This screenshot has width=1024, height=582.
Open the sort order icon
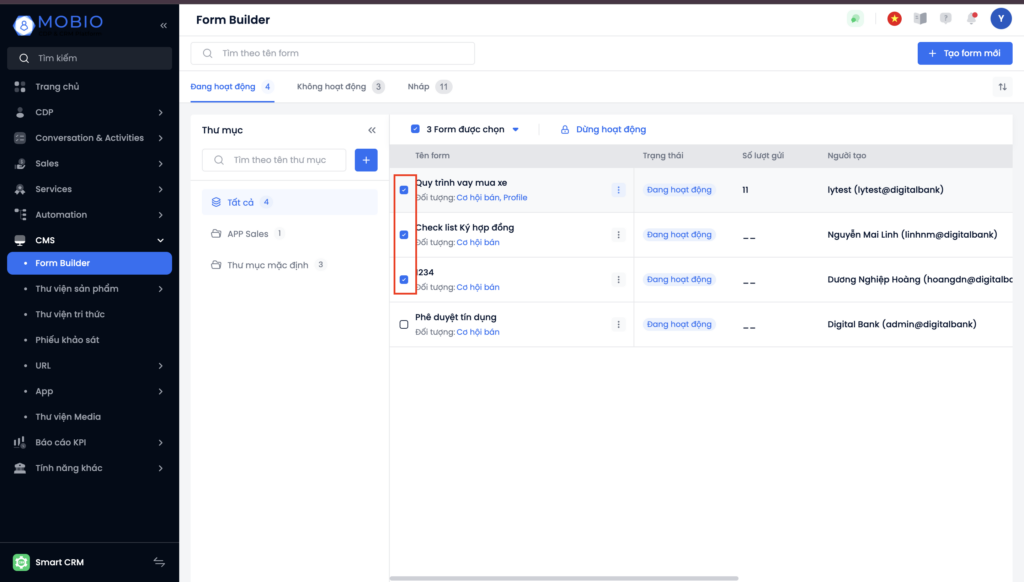(x=1002, y=87)
